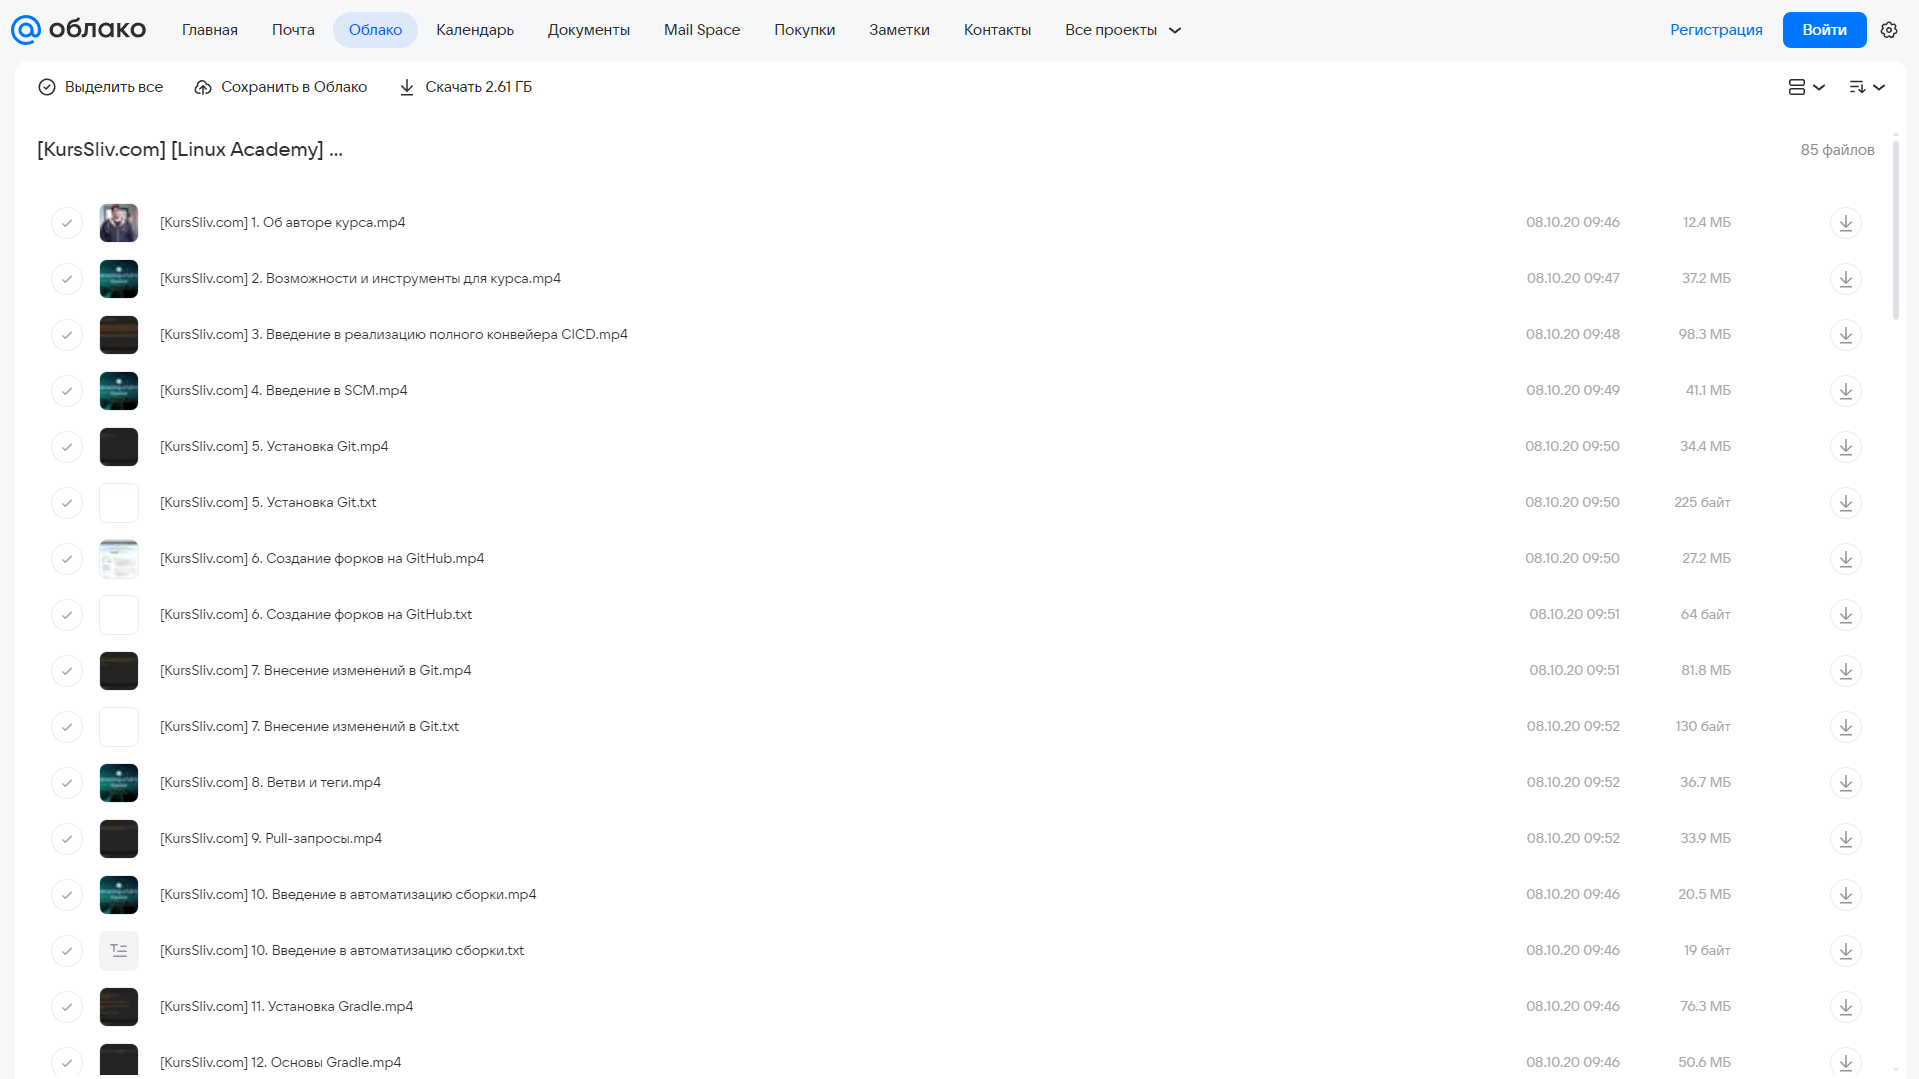
Task: Download the '1. Об авторе курса.mp4' file
Action: [x=1845, y=223]
